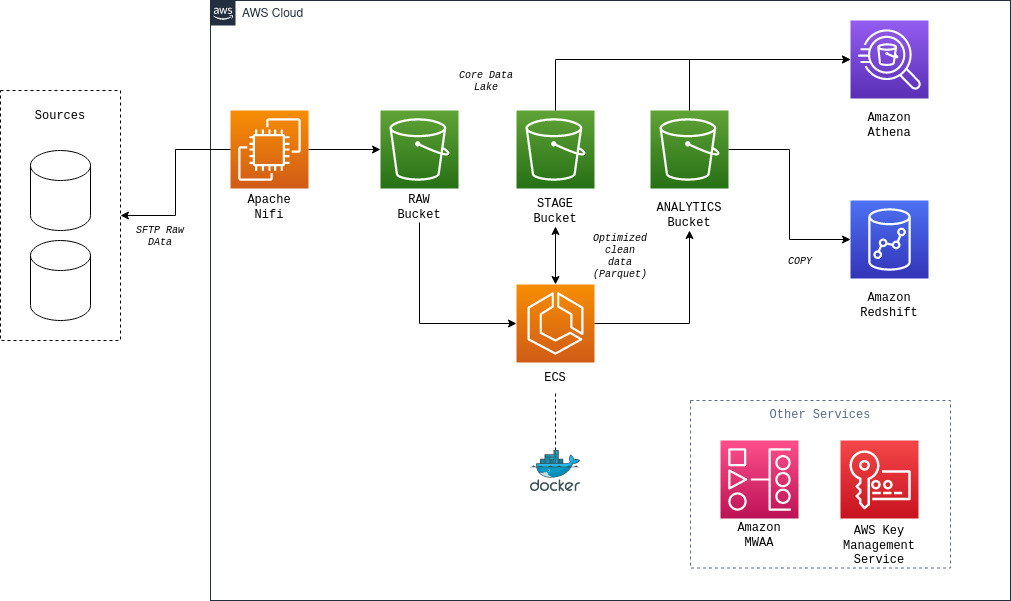1011x601 pixels.
Task: Select the Amazon MWAA icon
Action: 759,479
